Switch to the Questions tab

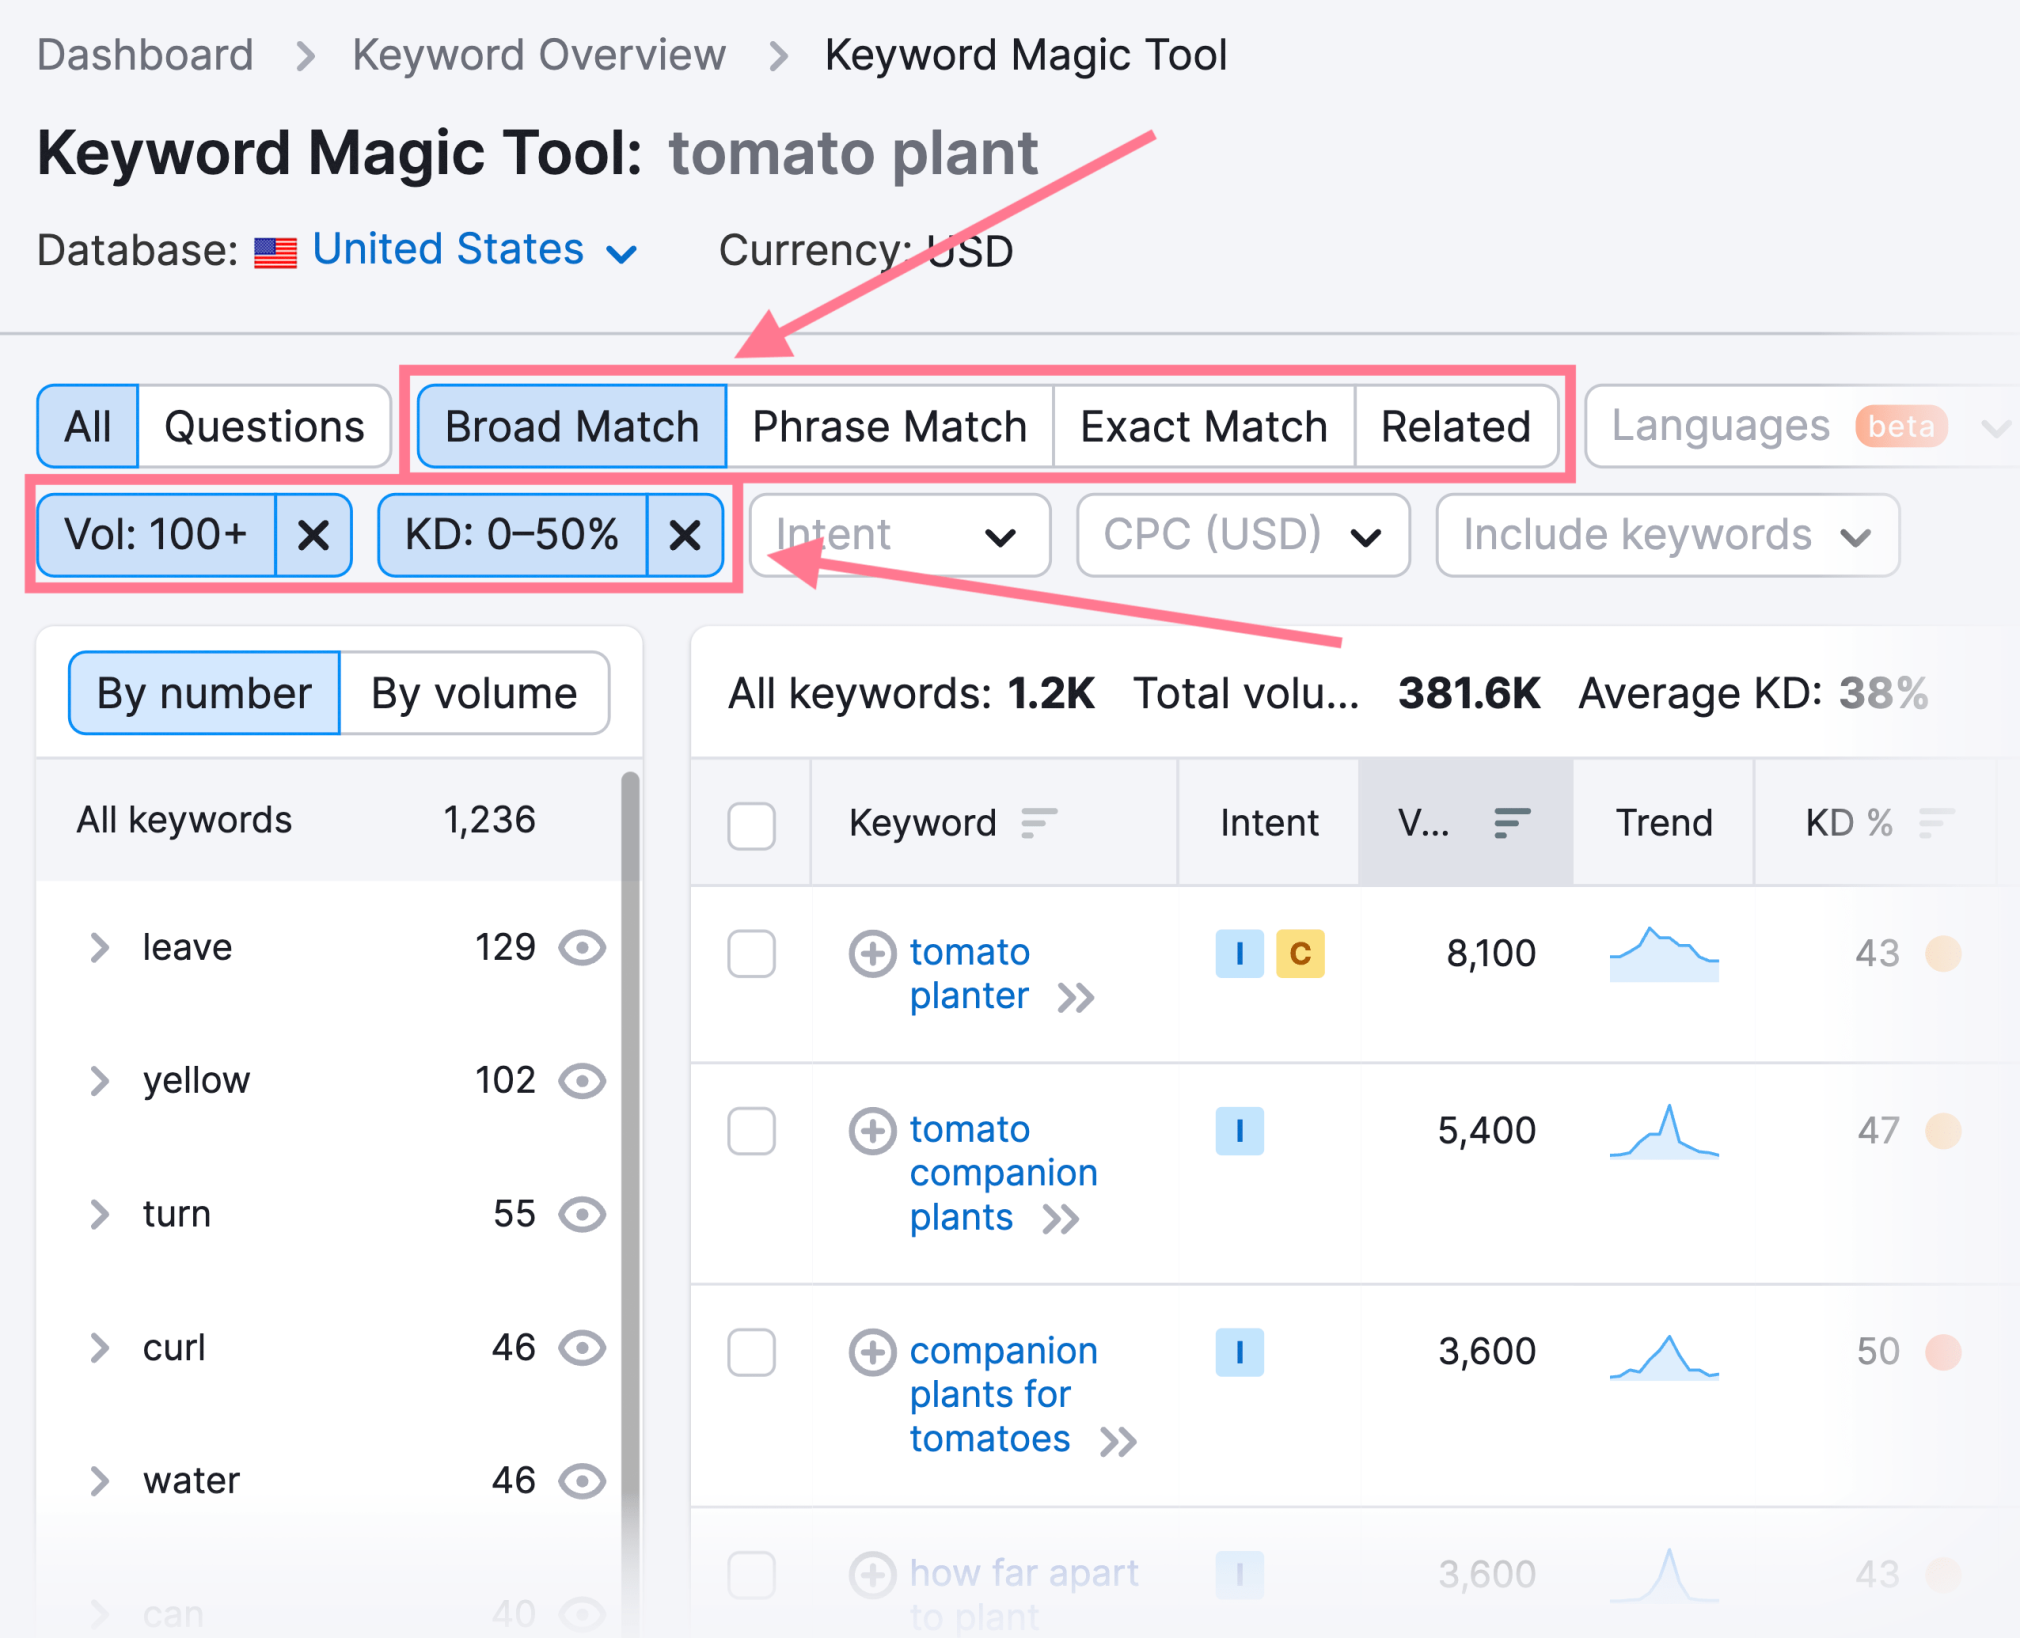point(264,427)
